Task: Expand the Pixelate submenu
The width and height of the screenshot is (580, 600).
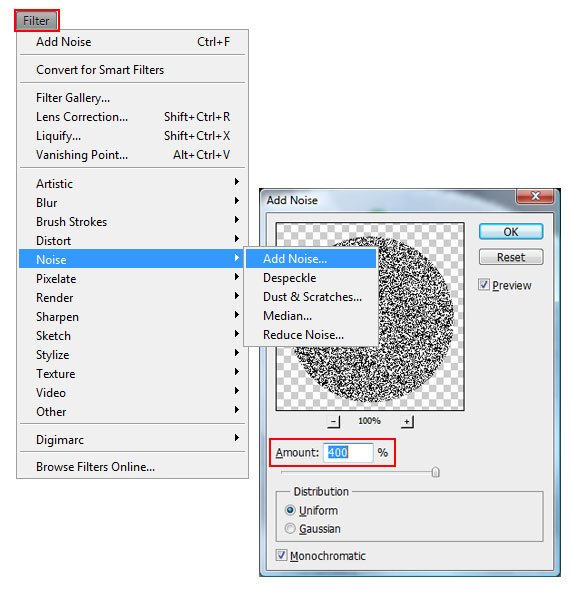Action: 133,279
